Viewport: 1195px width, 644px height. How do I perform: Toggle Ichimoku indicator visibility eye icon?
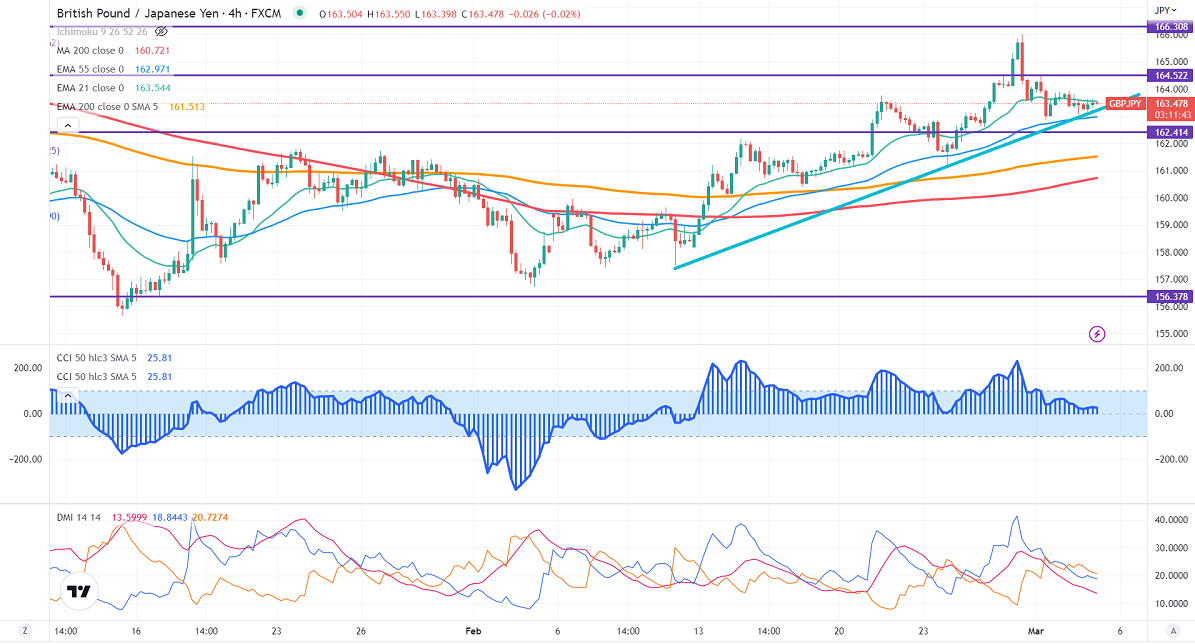pyautogui.click(x=161, y=32)
